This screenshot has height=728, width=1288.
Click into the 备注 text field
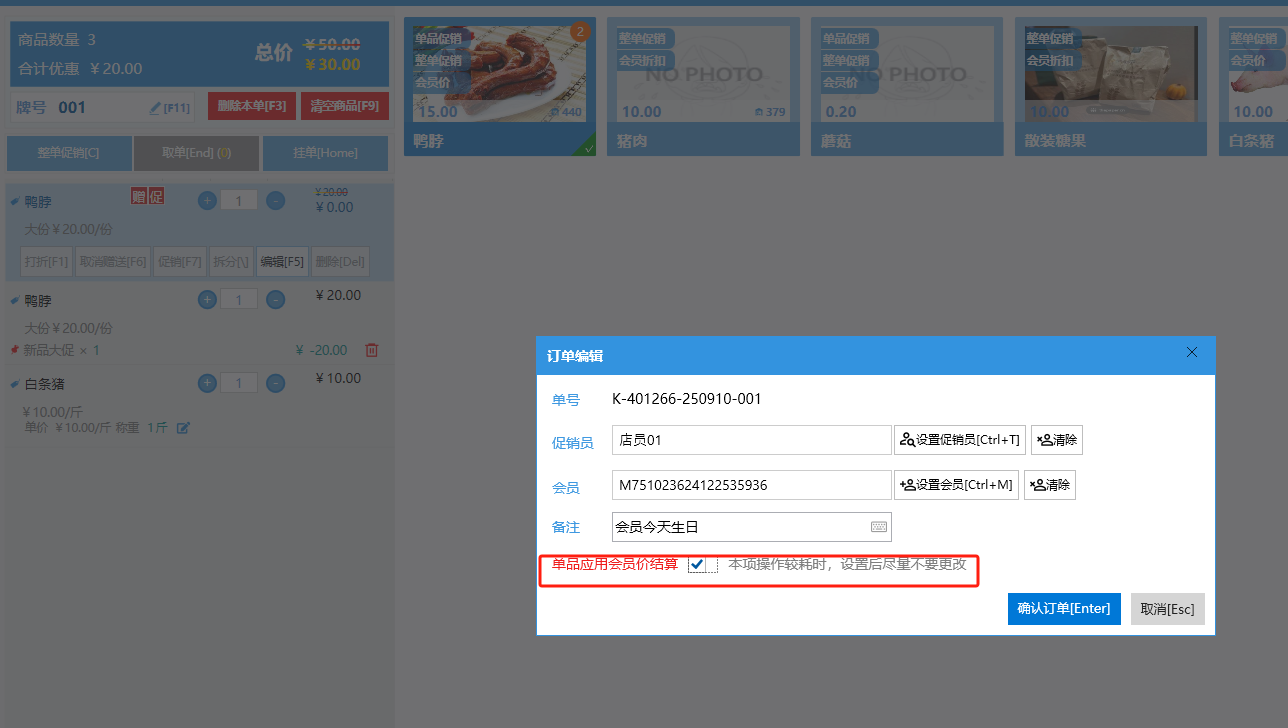pos(738,527)
